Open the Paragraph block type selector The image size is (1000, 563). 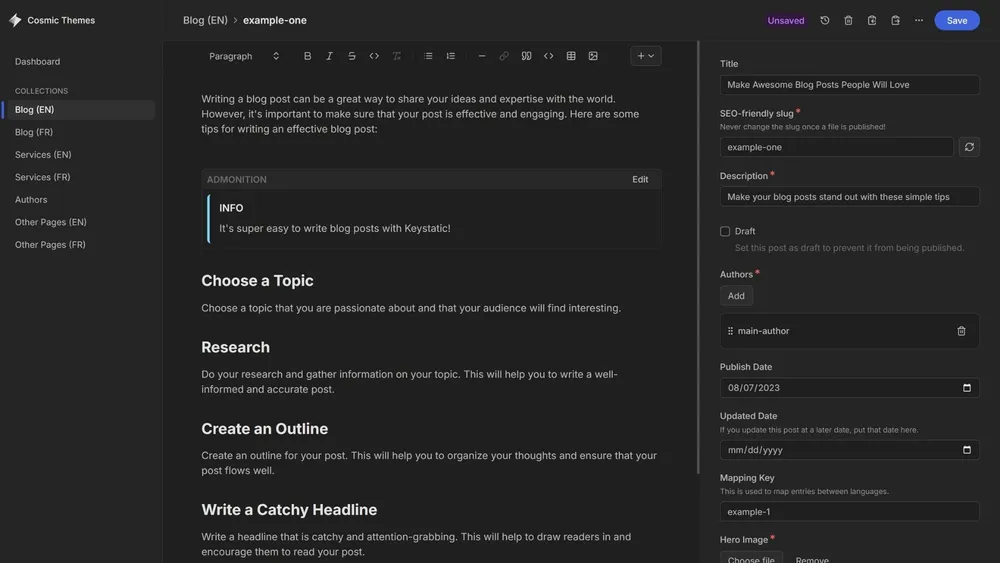coord(244,56)
